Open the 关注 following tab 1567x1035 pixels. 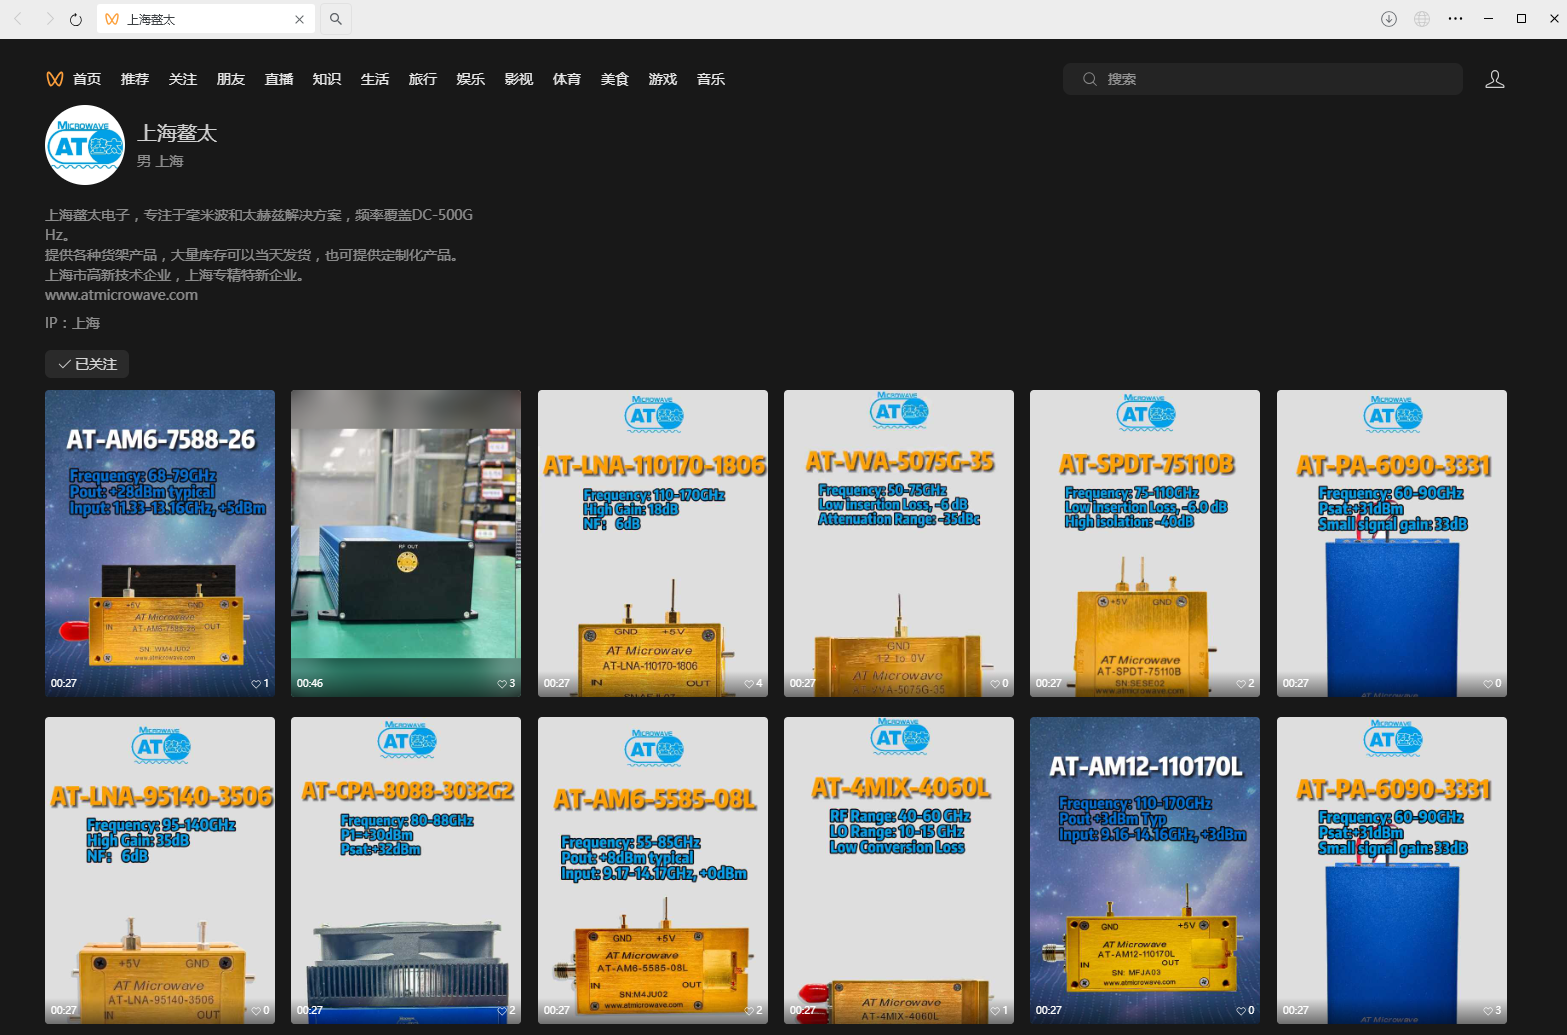[x=183, y=79]
